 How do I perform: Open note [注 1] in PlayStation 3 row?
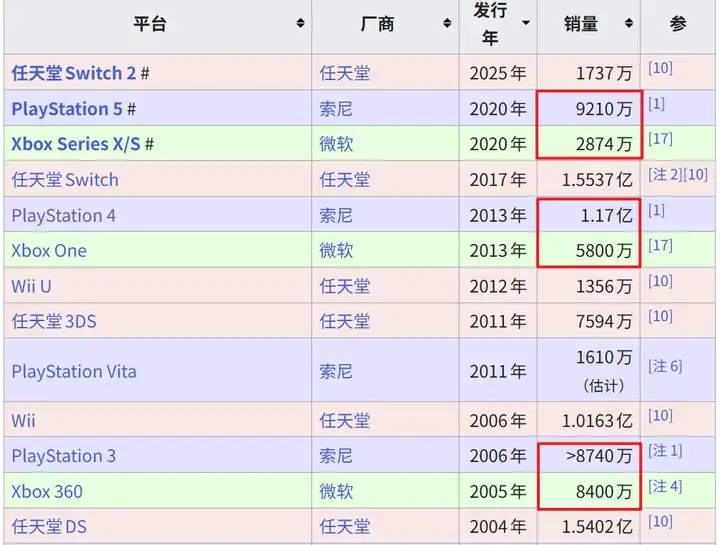665,451
